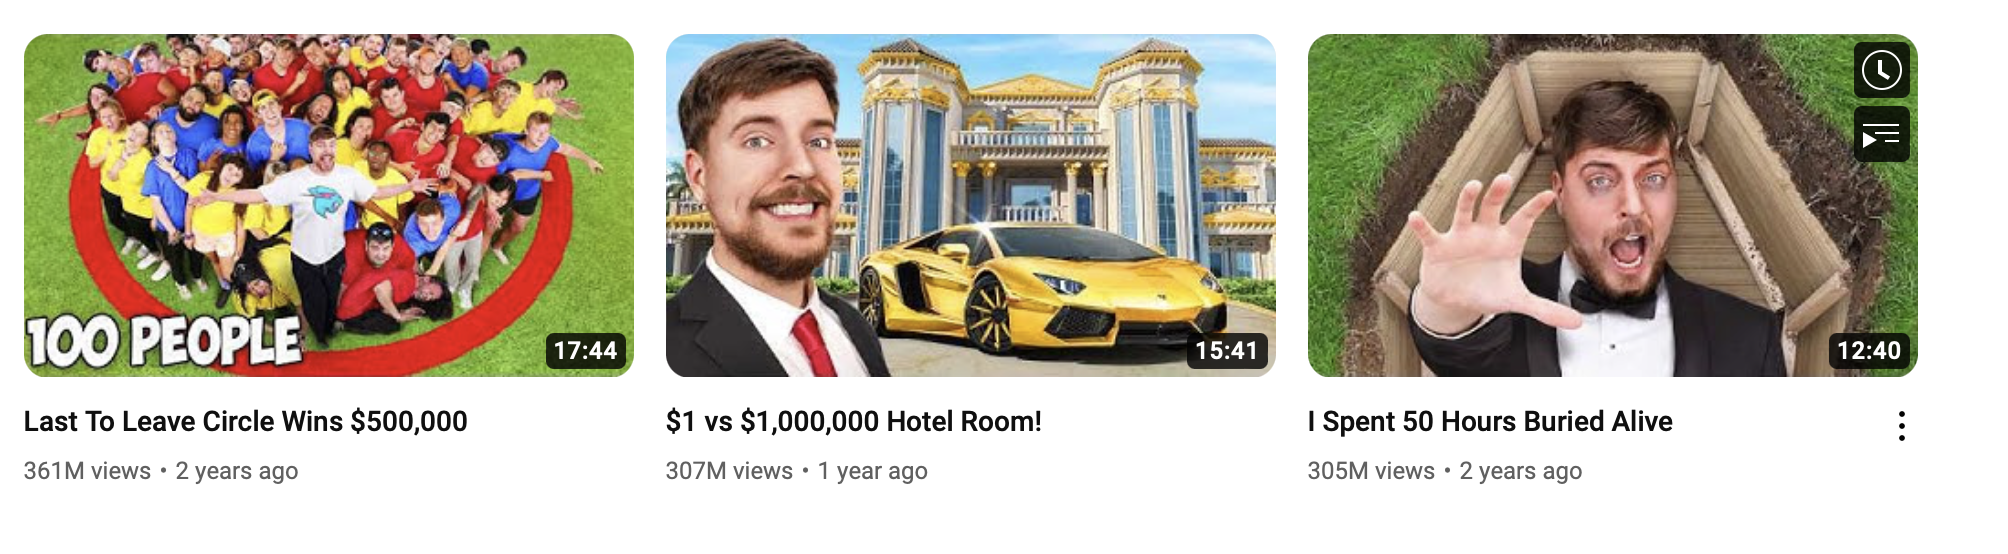Click the 1 year ago upload date text
This screenshot has width=2008, height=554.
872,471
